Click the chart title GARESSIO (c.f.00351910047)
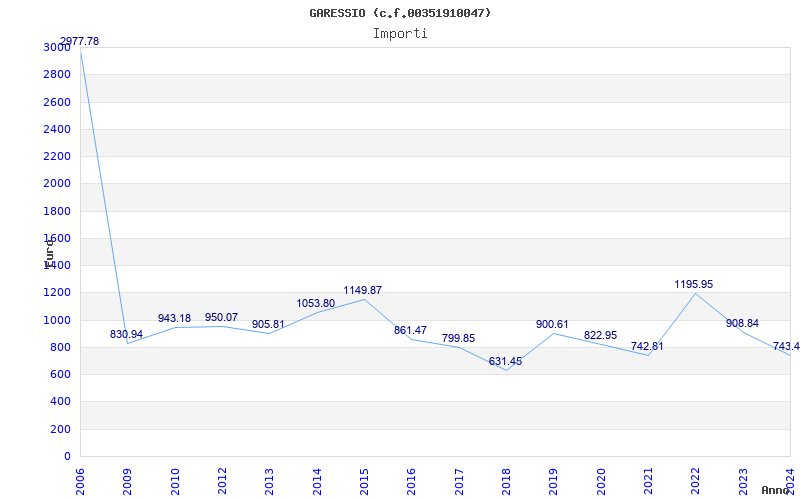The width and height of the screenshot is (800, 500). tap(400, 13)
